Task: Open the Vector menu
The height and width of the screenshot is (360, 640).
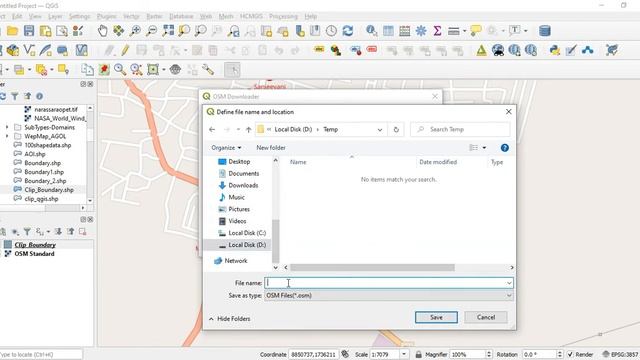Action: pyautogui.click(x=131, y=16)
